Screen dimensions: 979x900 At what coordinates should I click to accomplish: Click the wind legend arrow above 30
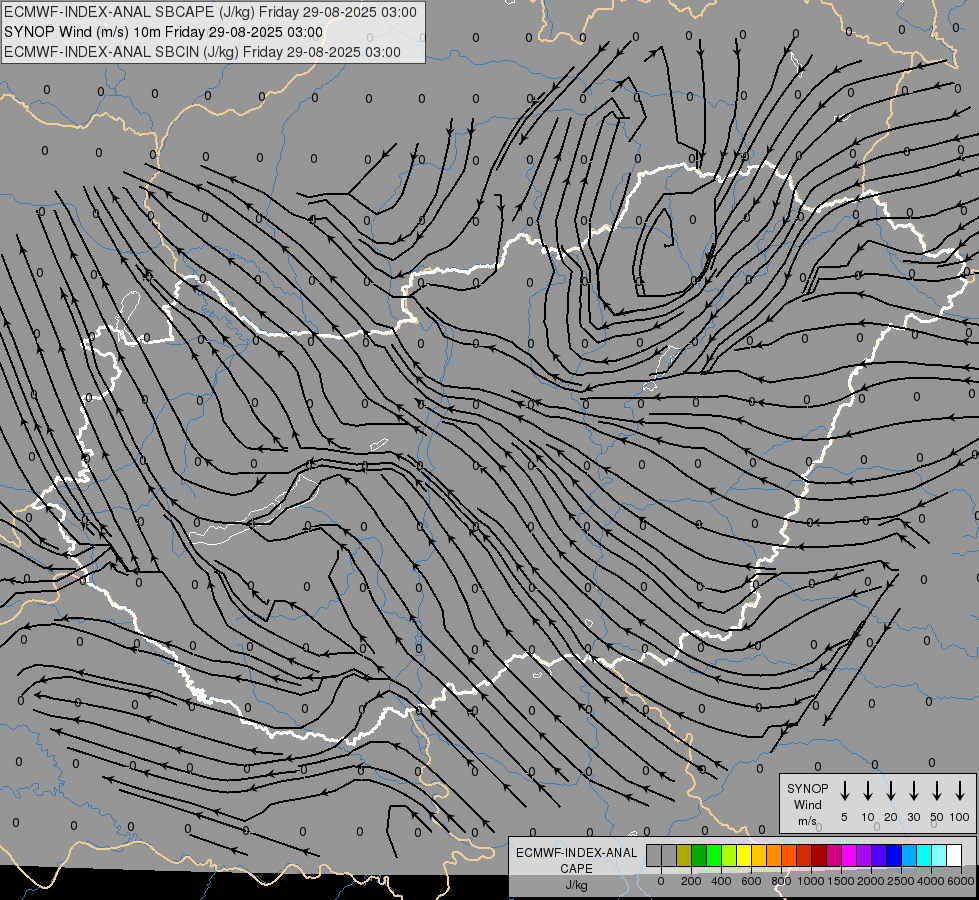[x=913, y=791]
